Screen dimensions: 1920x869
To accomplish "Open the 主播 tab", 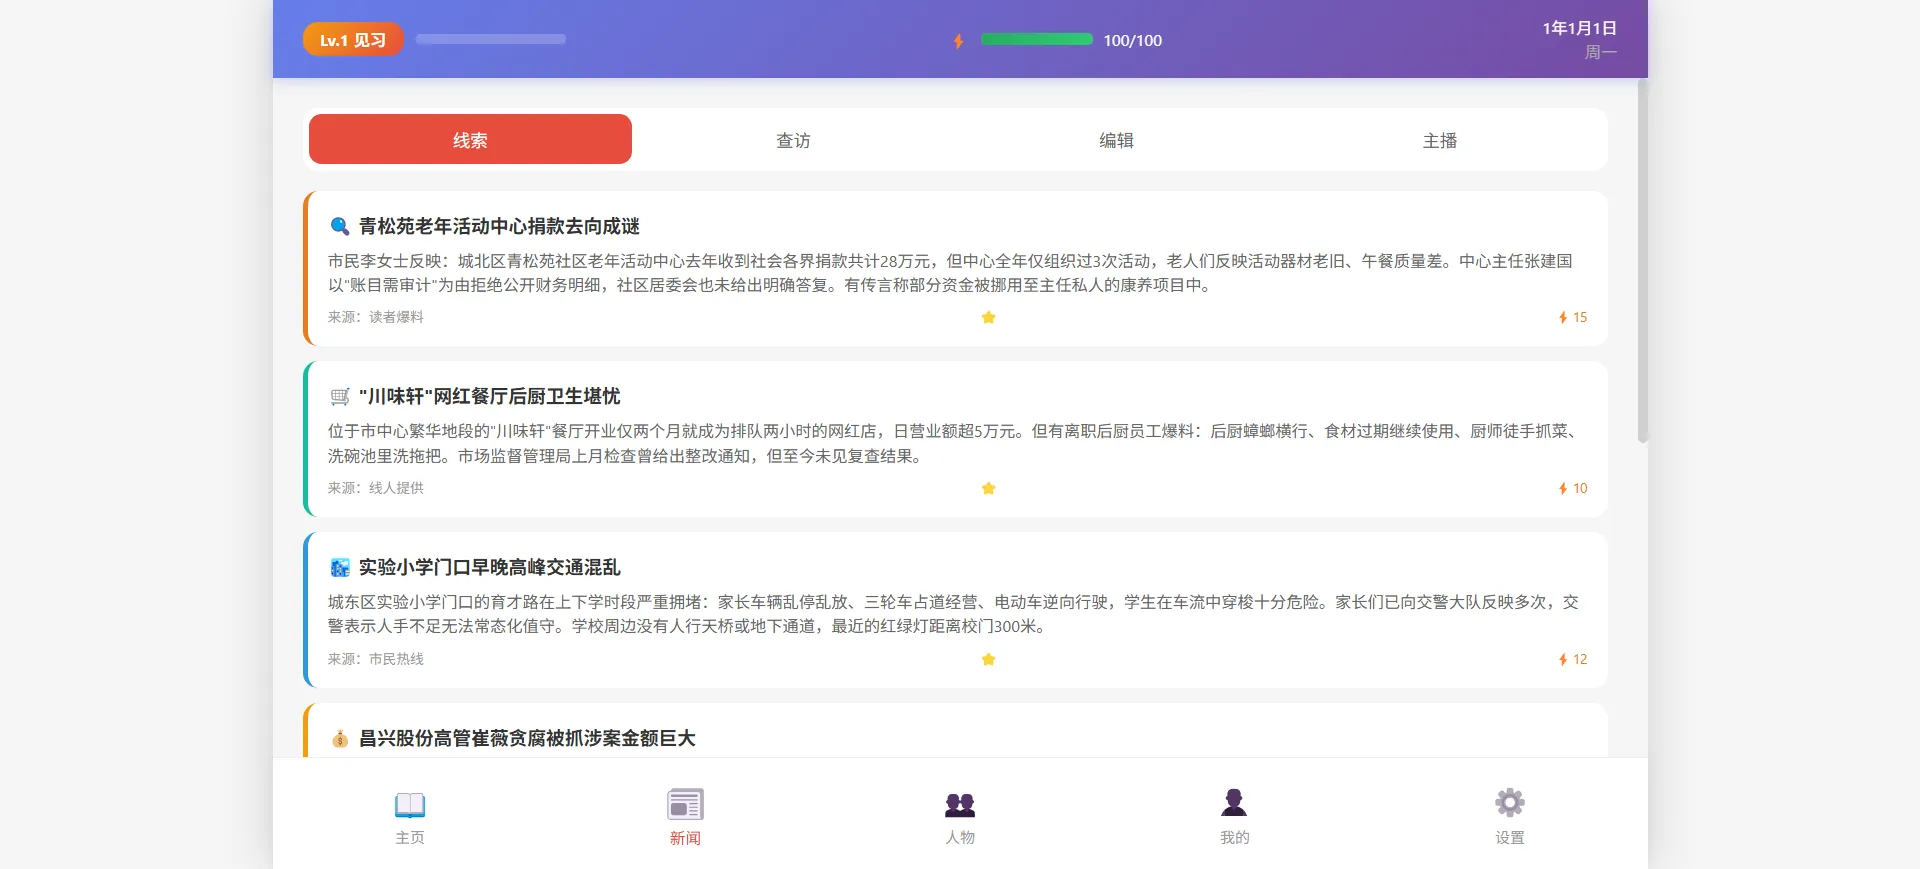I will click(1440, 140).
